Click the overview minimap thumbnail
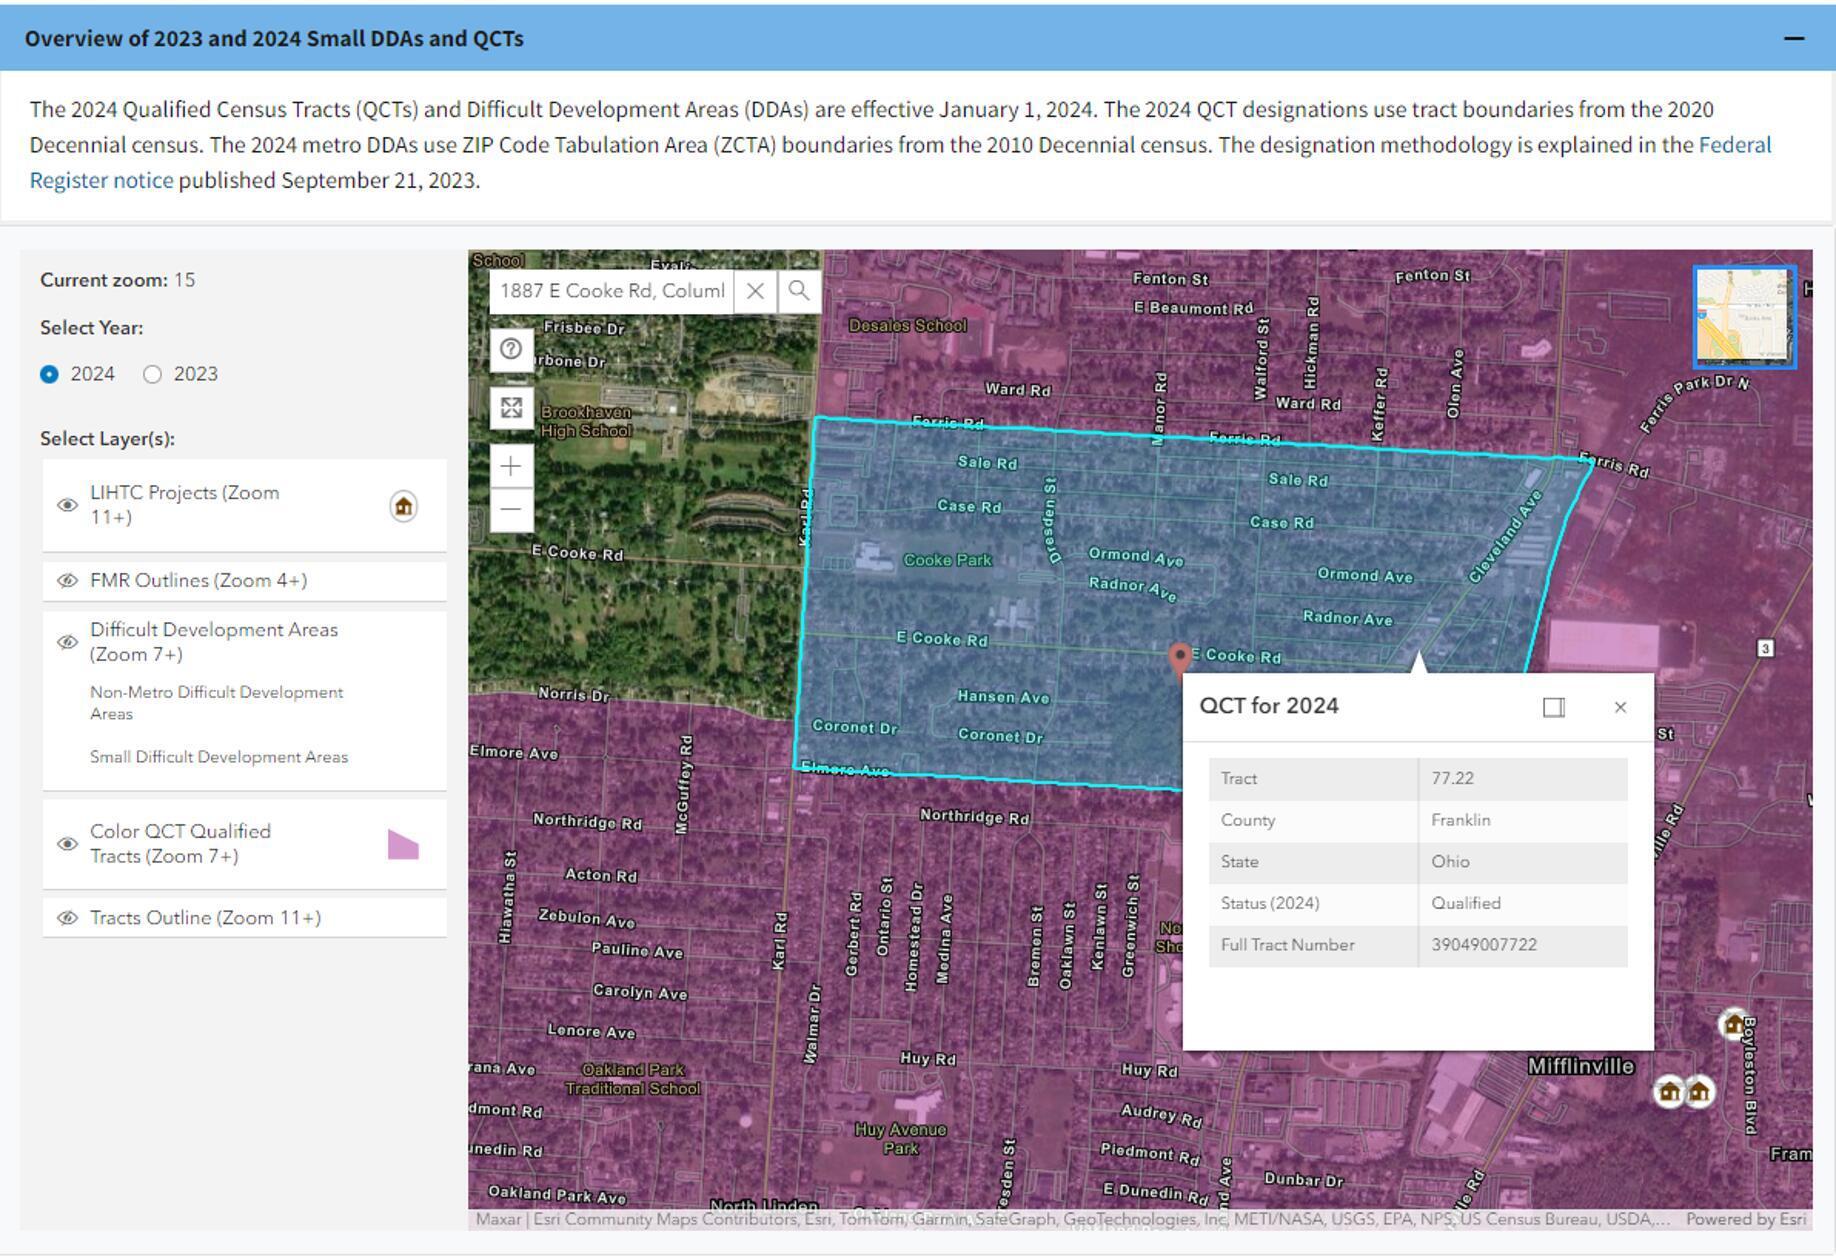The width and height of the screenshot is (1836, 1257). pos(1745,317)
